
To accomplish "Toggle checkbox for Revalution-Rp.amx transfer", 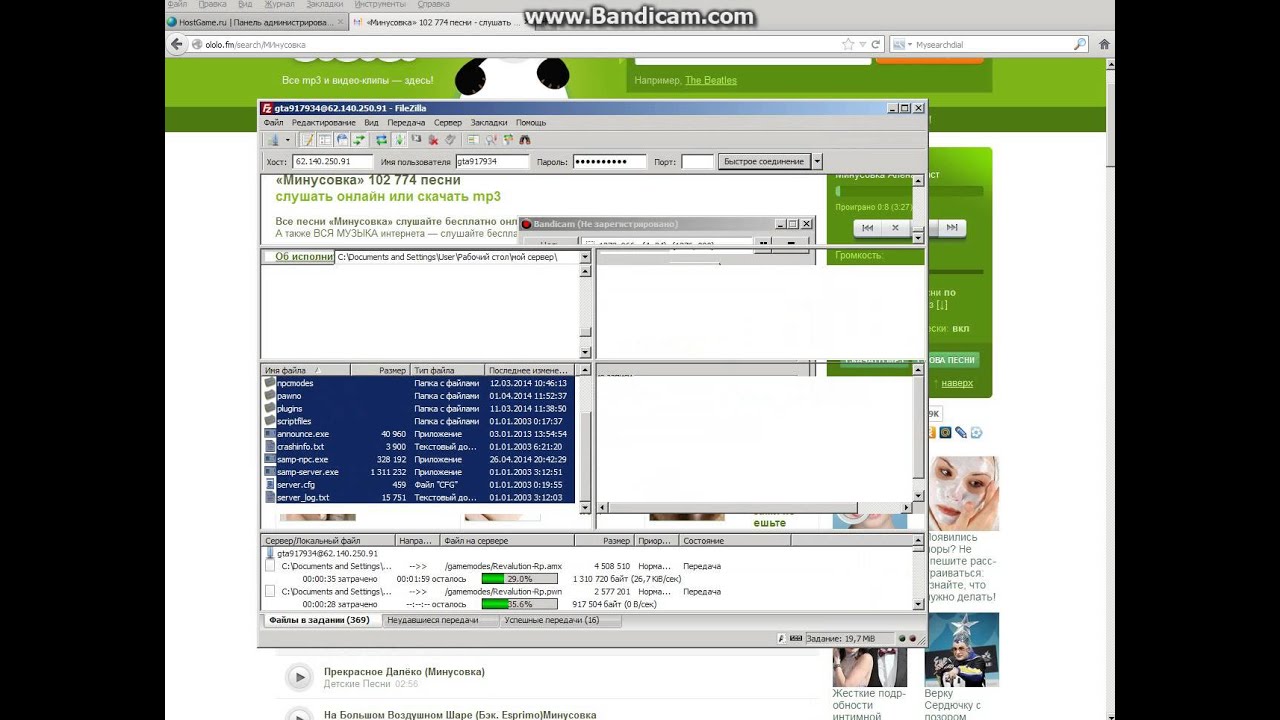I will tap(270, 566).
